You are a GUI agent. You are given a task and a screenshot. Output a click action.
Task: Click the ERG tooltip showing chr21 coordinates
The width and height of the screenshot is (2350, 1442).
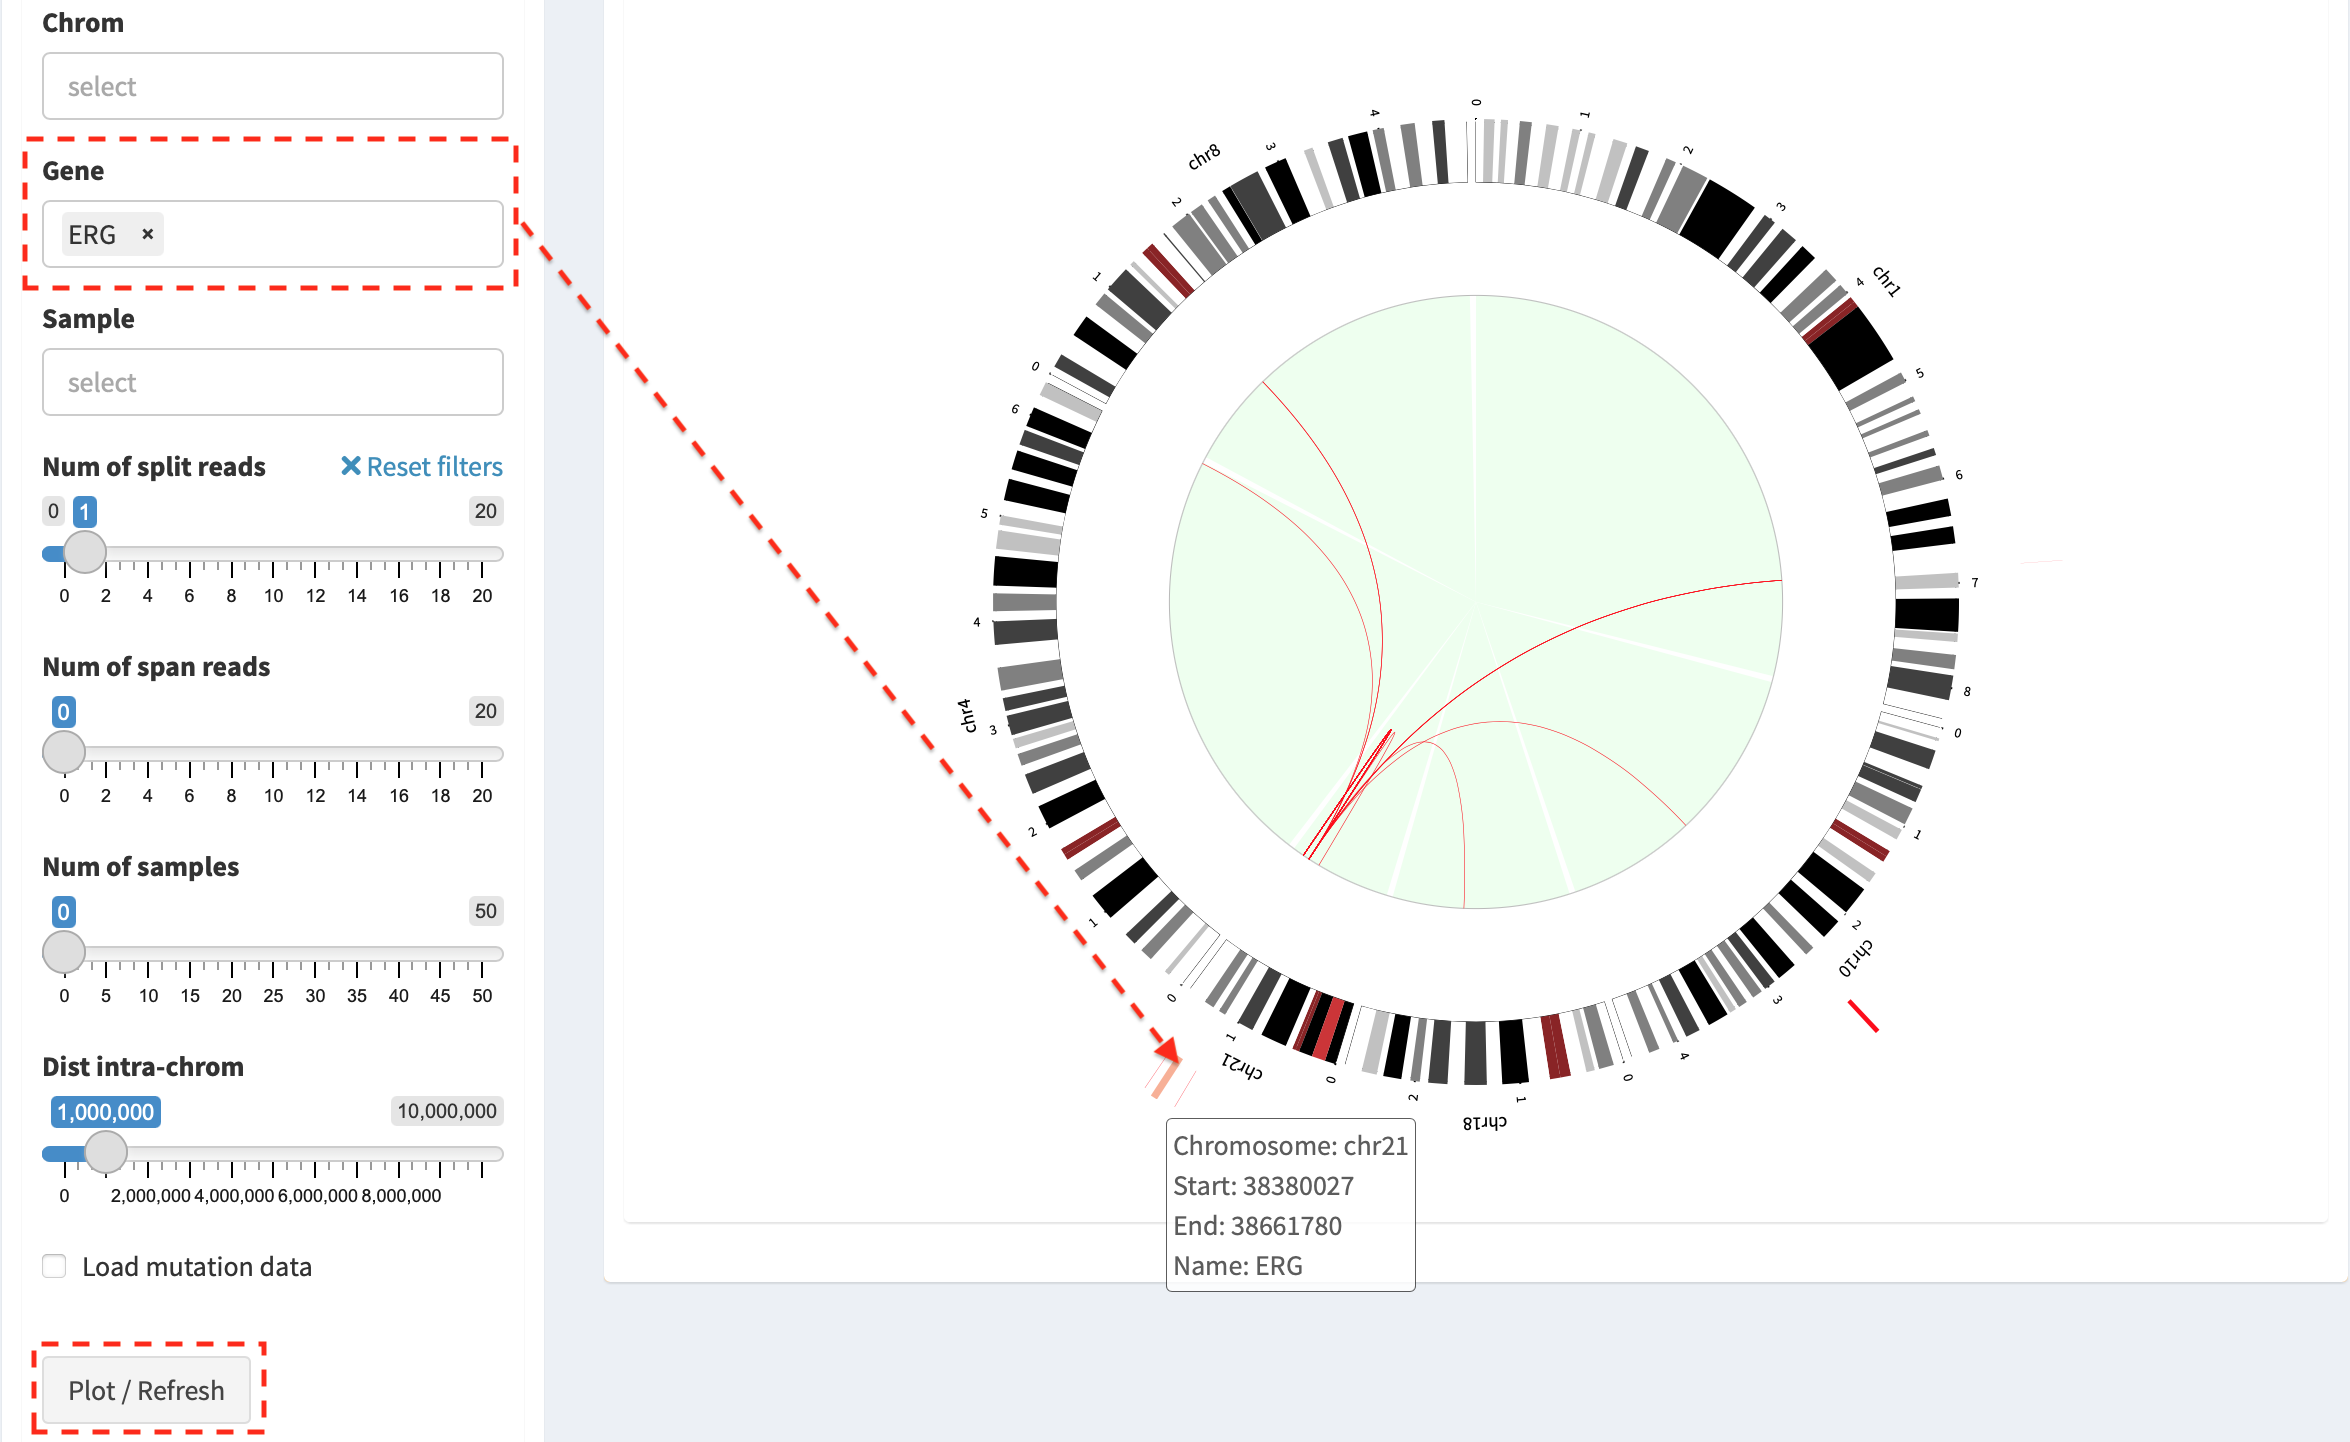coord(1290,1205)
